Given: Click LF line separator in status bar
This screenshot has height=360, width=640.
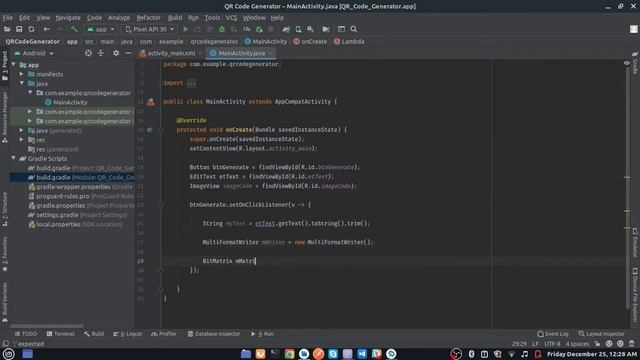Looking at the screenshot, I should pos(535,344).
